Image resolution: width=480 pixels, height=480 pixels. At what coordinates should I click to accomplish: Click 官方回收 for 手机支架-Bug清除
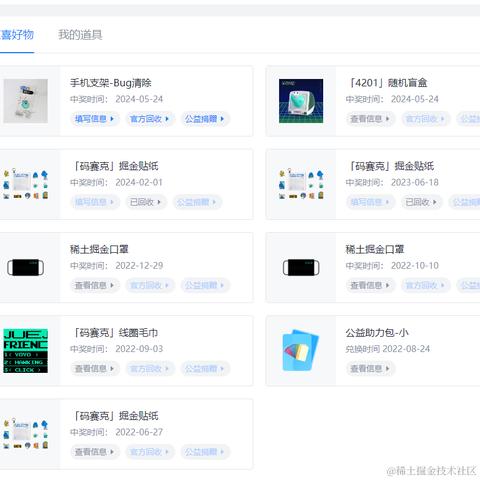(150, 119)
